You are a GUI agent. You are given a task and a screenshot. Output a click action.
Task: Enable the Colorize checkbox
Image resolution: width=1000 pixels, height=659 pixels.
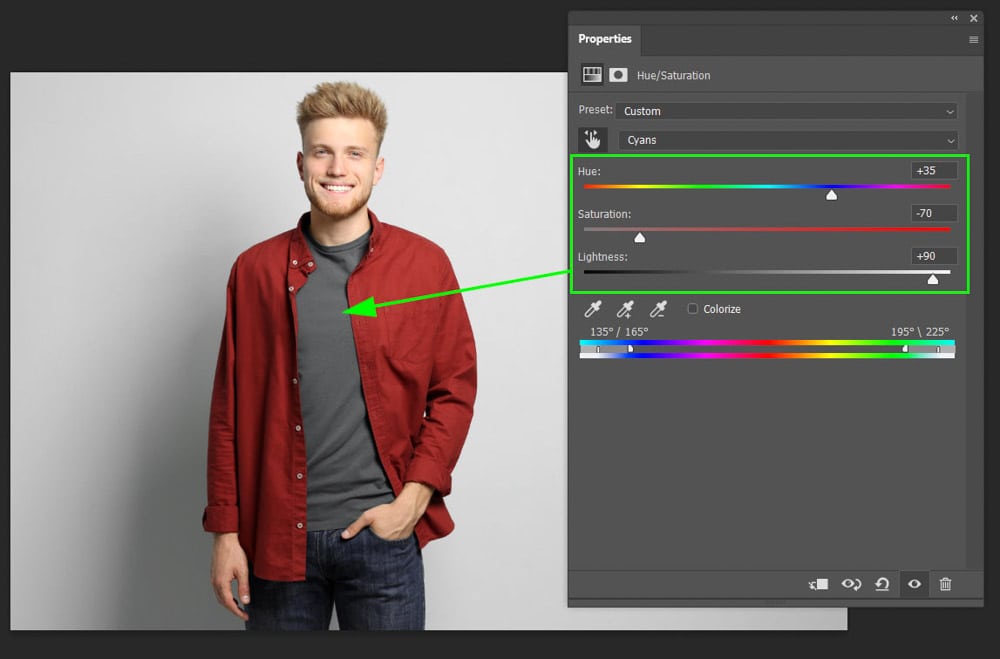(x=693, y=309)
